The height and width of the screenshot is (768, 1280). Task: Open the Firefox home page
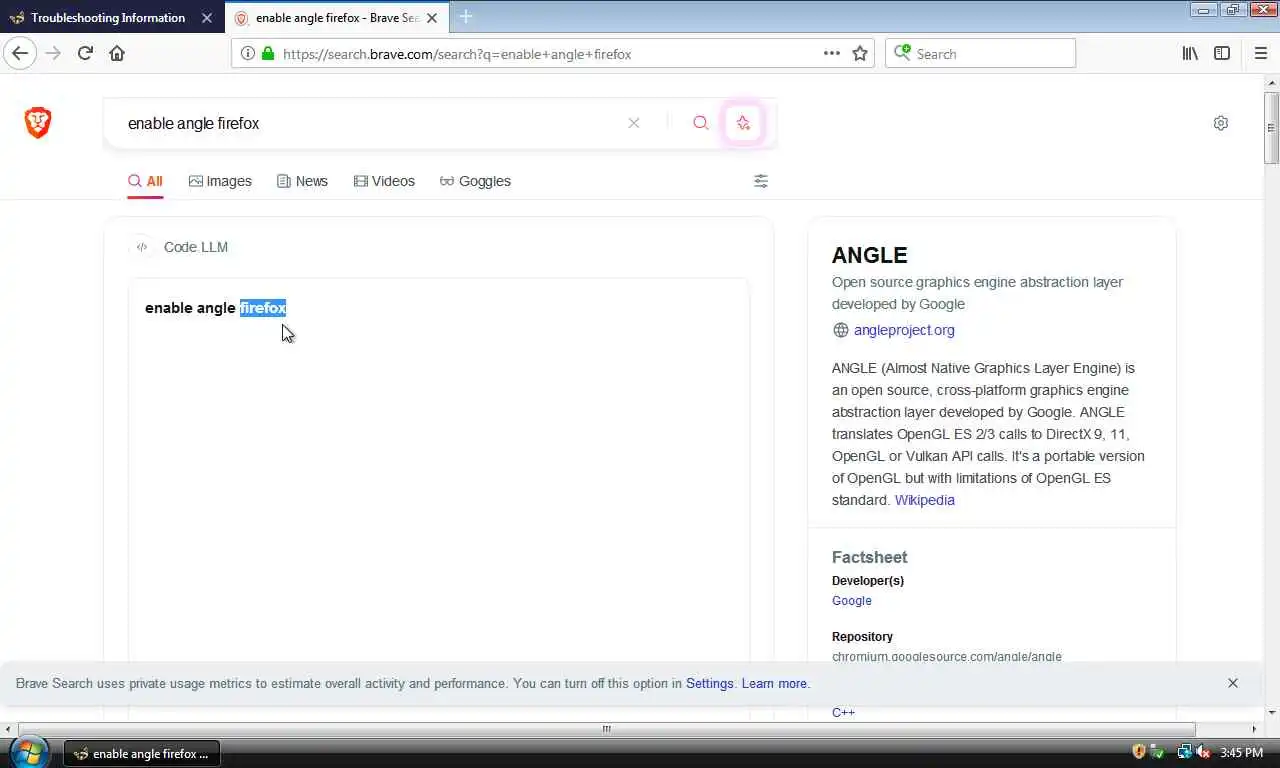117,54
